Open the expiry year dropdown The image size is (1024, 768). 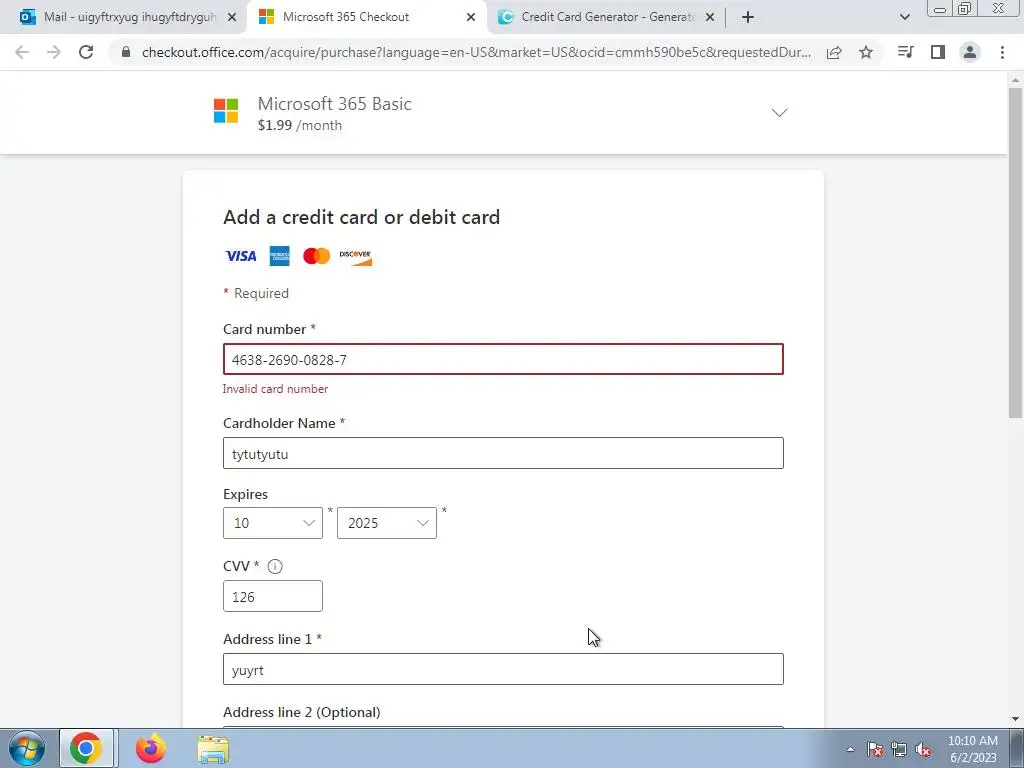387,523
